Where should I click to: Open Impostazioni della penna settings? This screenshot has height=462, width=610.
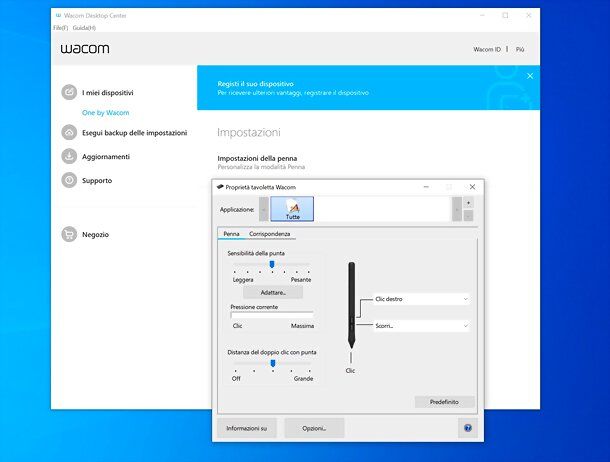257,158
